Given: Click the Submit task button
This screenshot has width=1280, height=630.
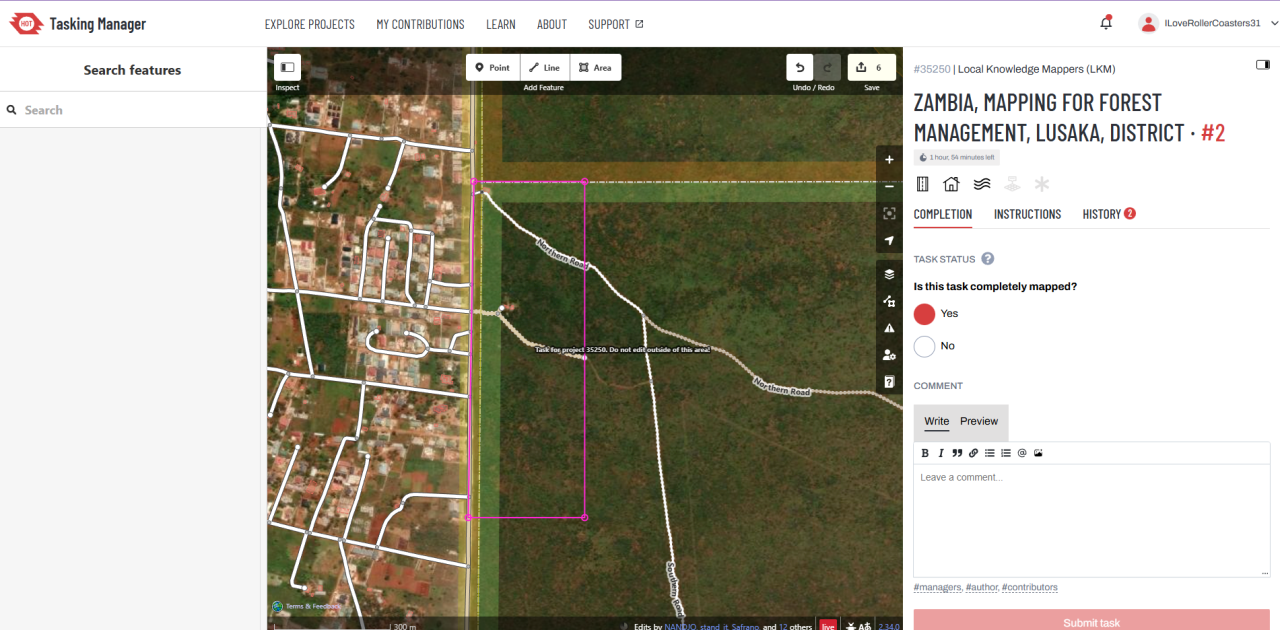Looking at the screenshot, I should coord(1092,619).
